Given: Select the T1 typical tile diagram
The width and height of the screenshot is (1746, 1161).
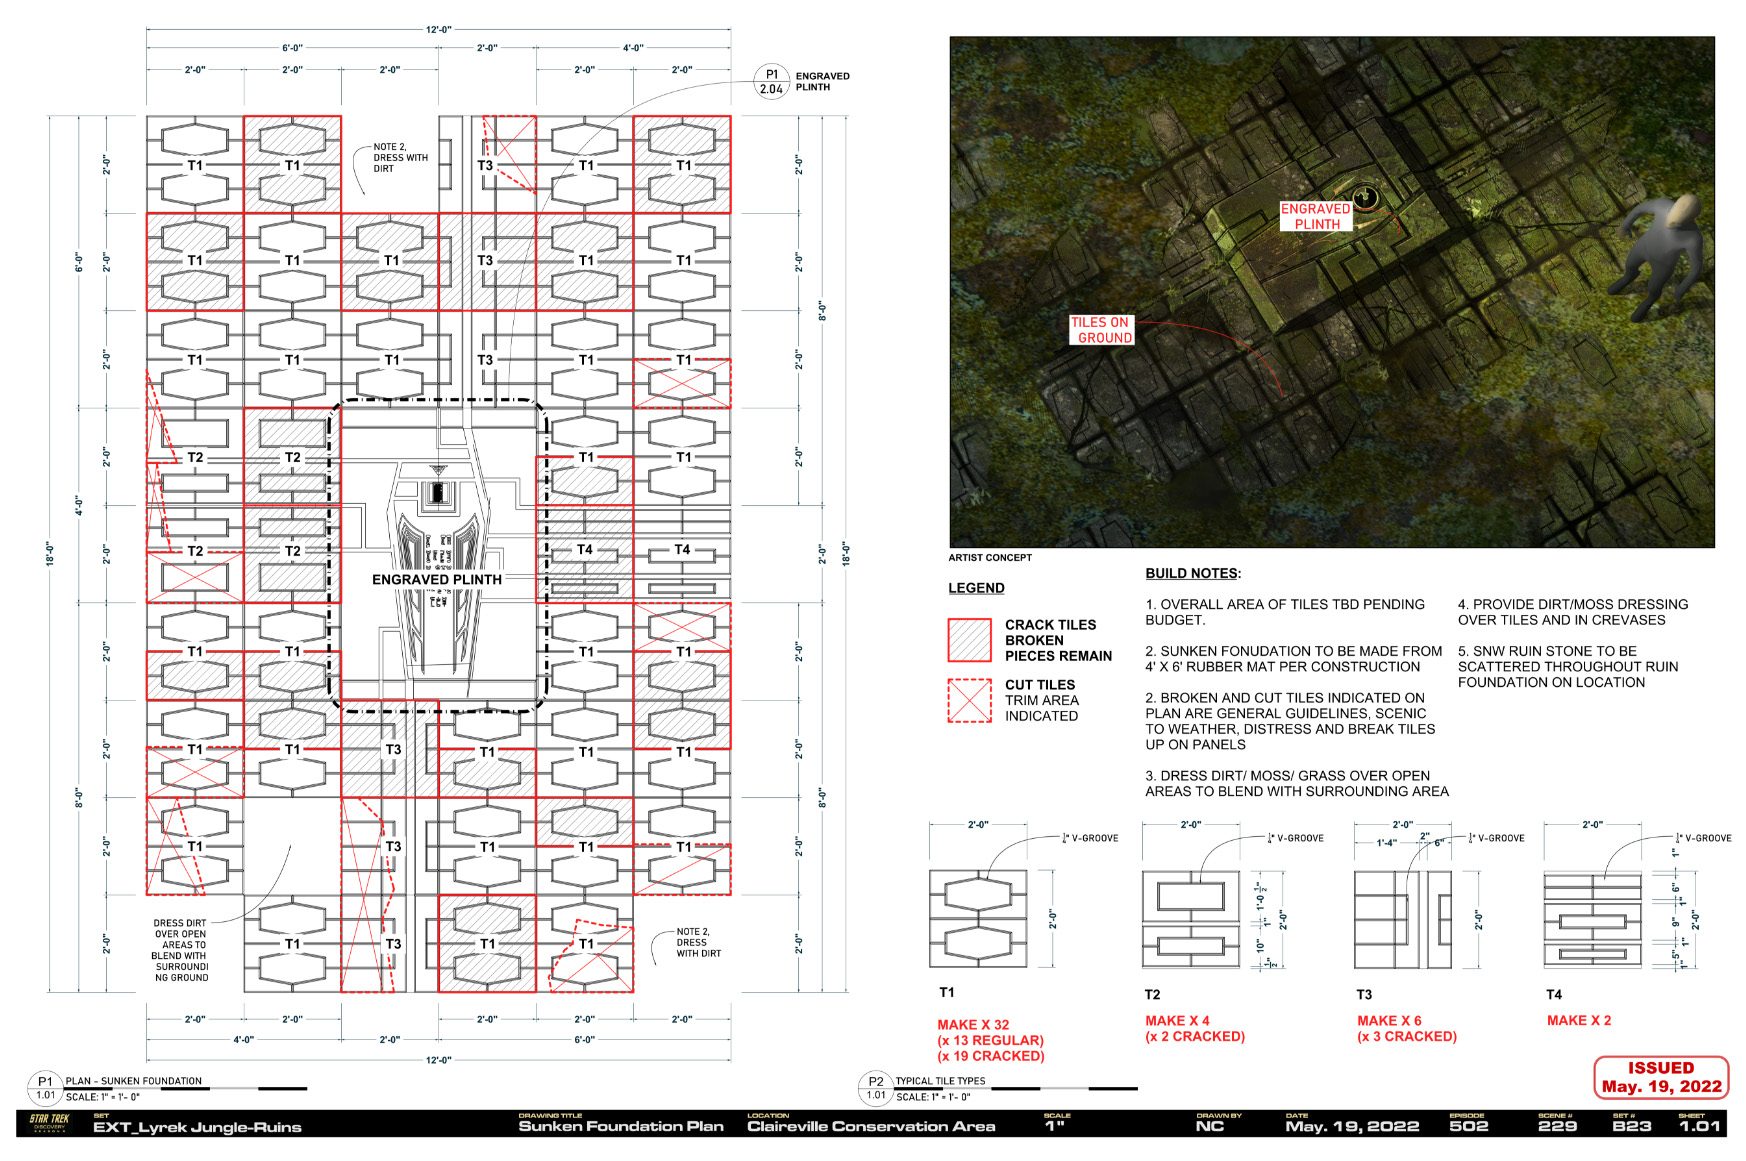Looking at the screenshot, I should (978, 918).
